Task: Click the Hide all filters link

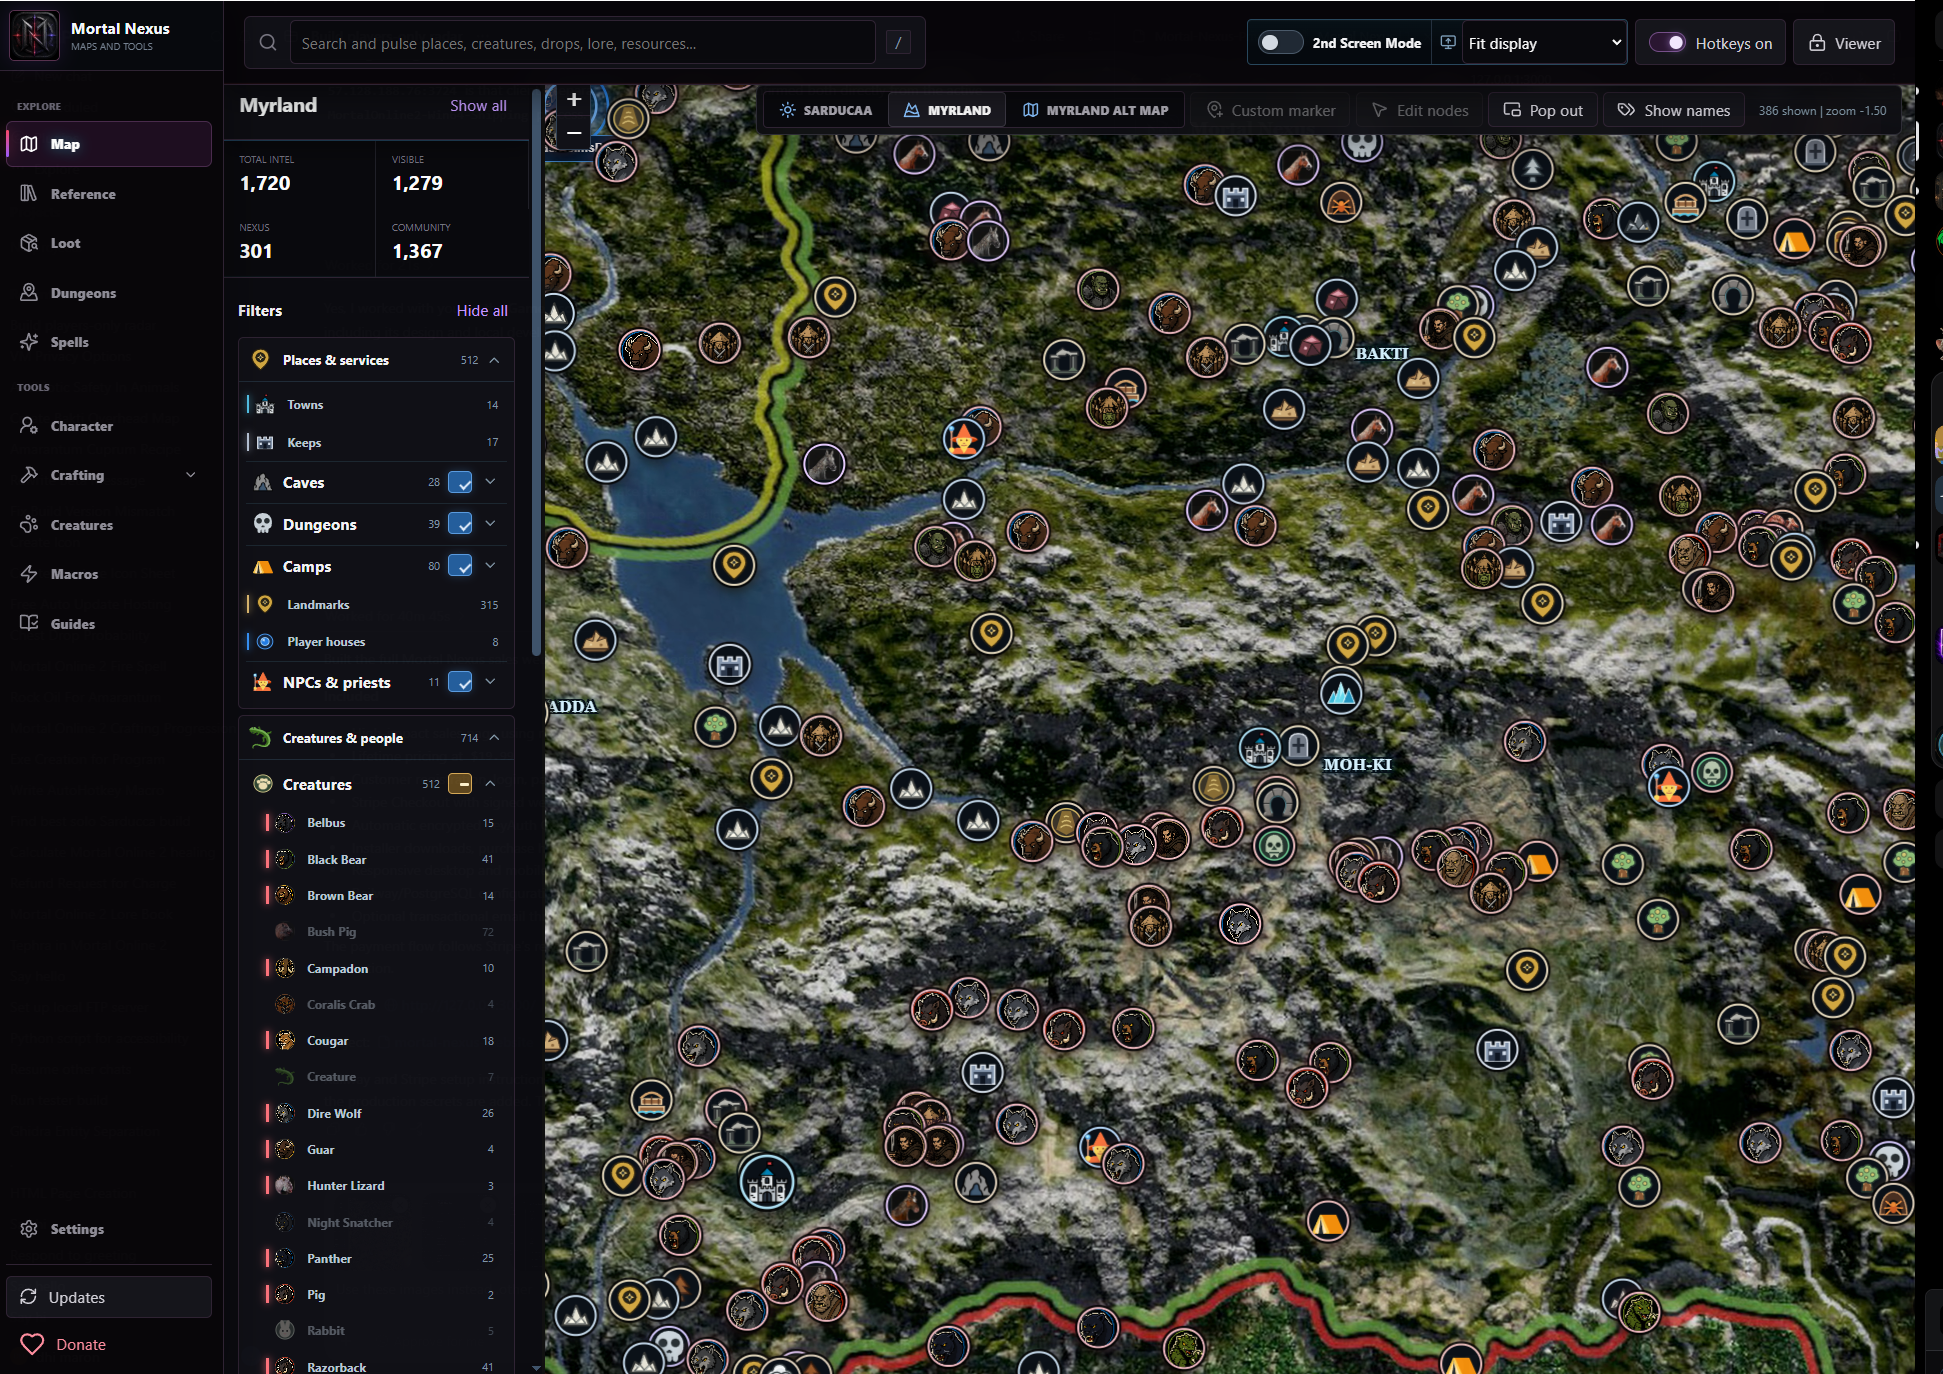Action: 482,311
